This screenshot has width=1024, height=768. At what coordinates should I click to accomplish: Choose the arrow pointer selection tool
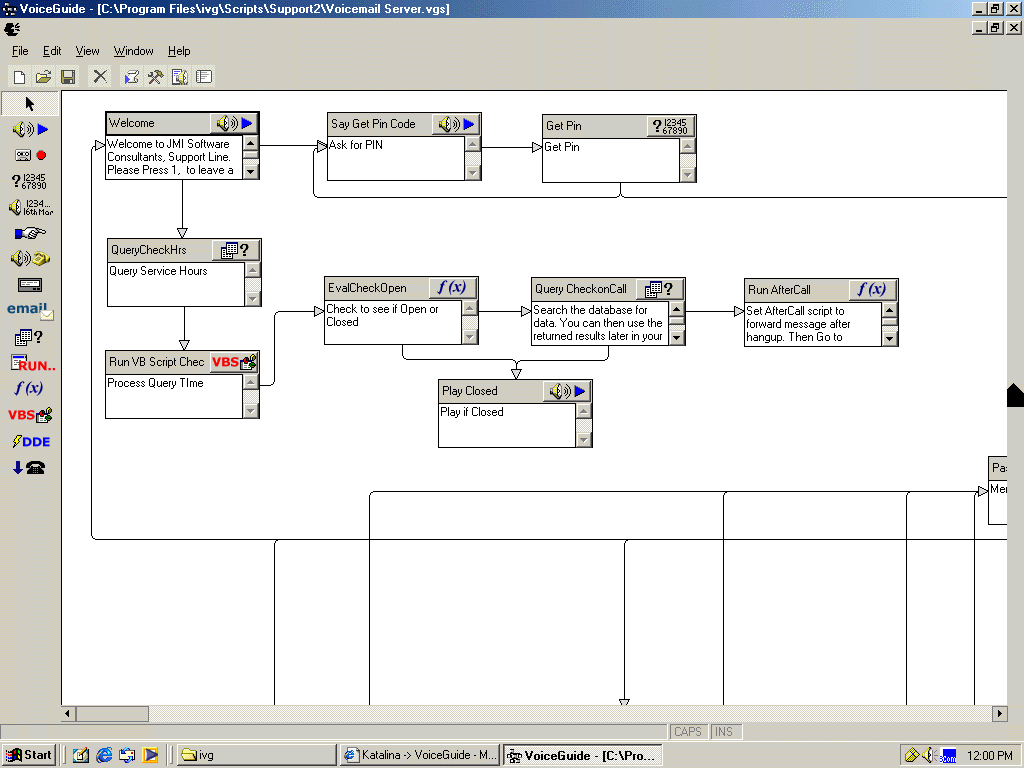[x=30, y=104]
